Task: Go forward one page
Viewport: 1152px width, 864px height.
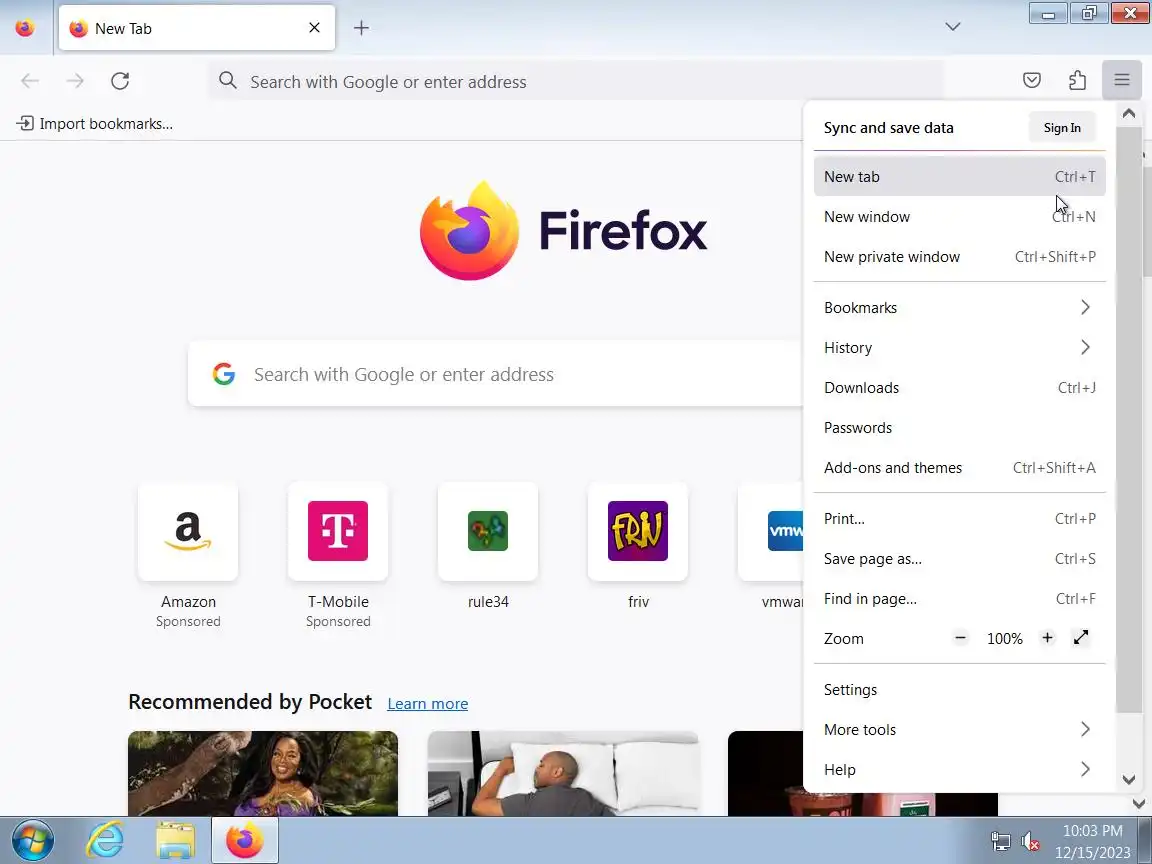Action: coord(75,81)
